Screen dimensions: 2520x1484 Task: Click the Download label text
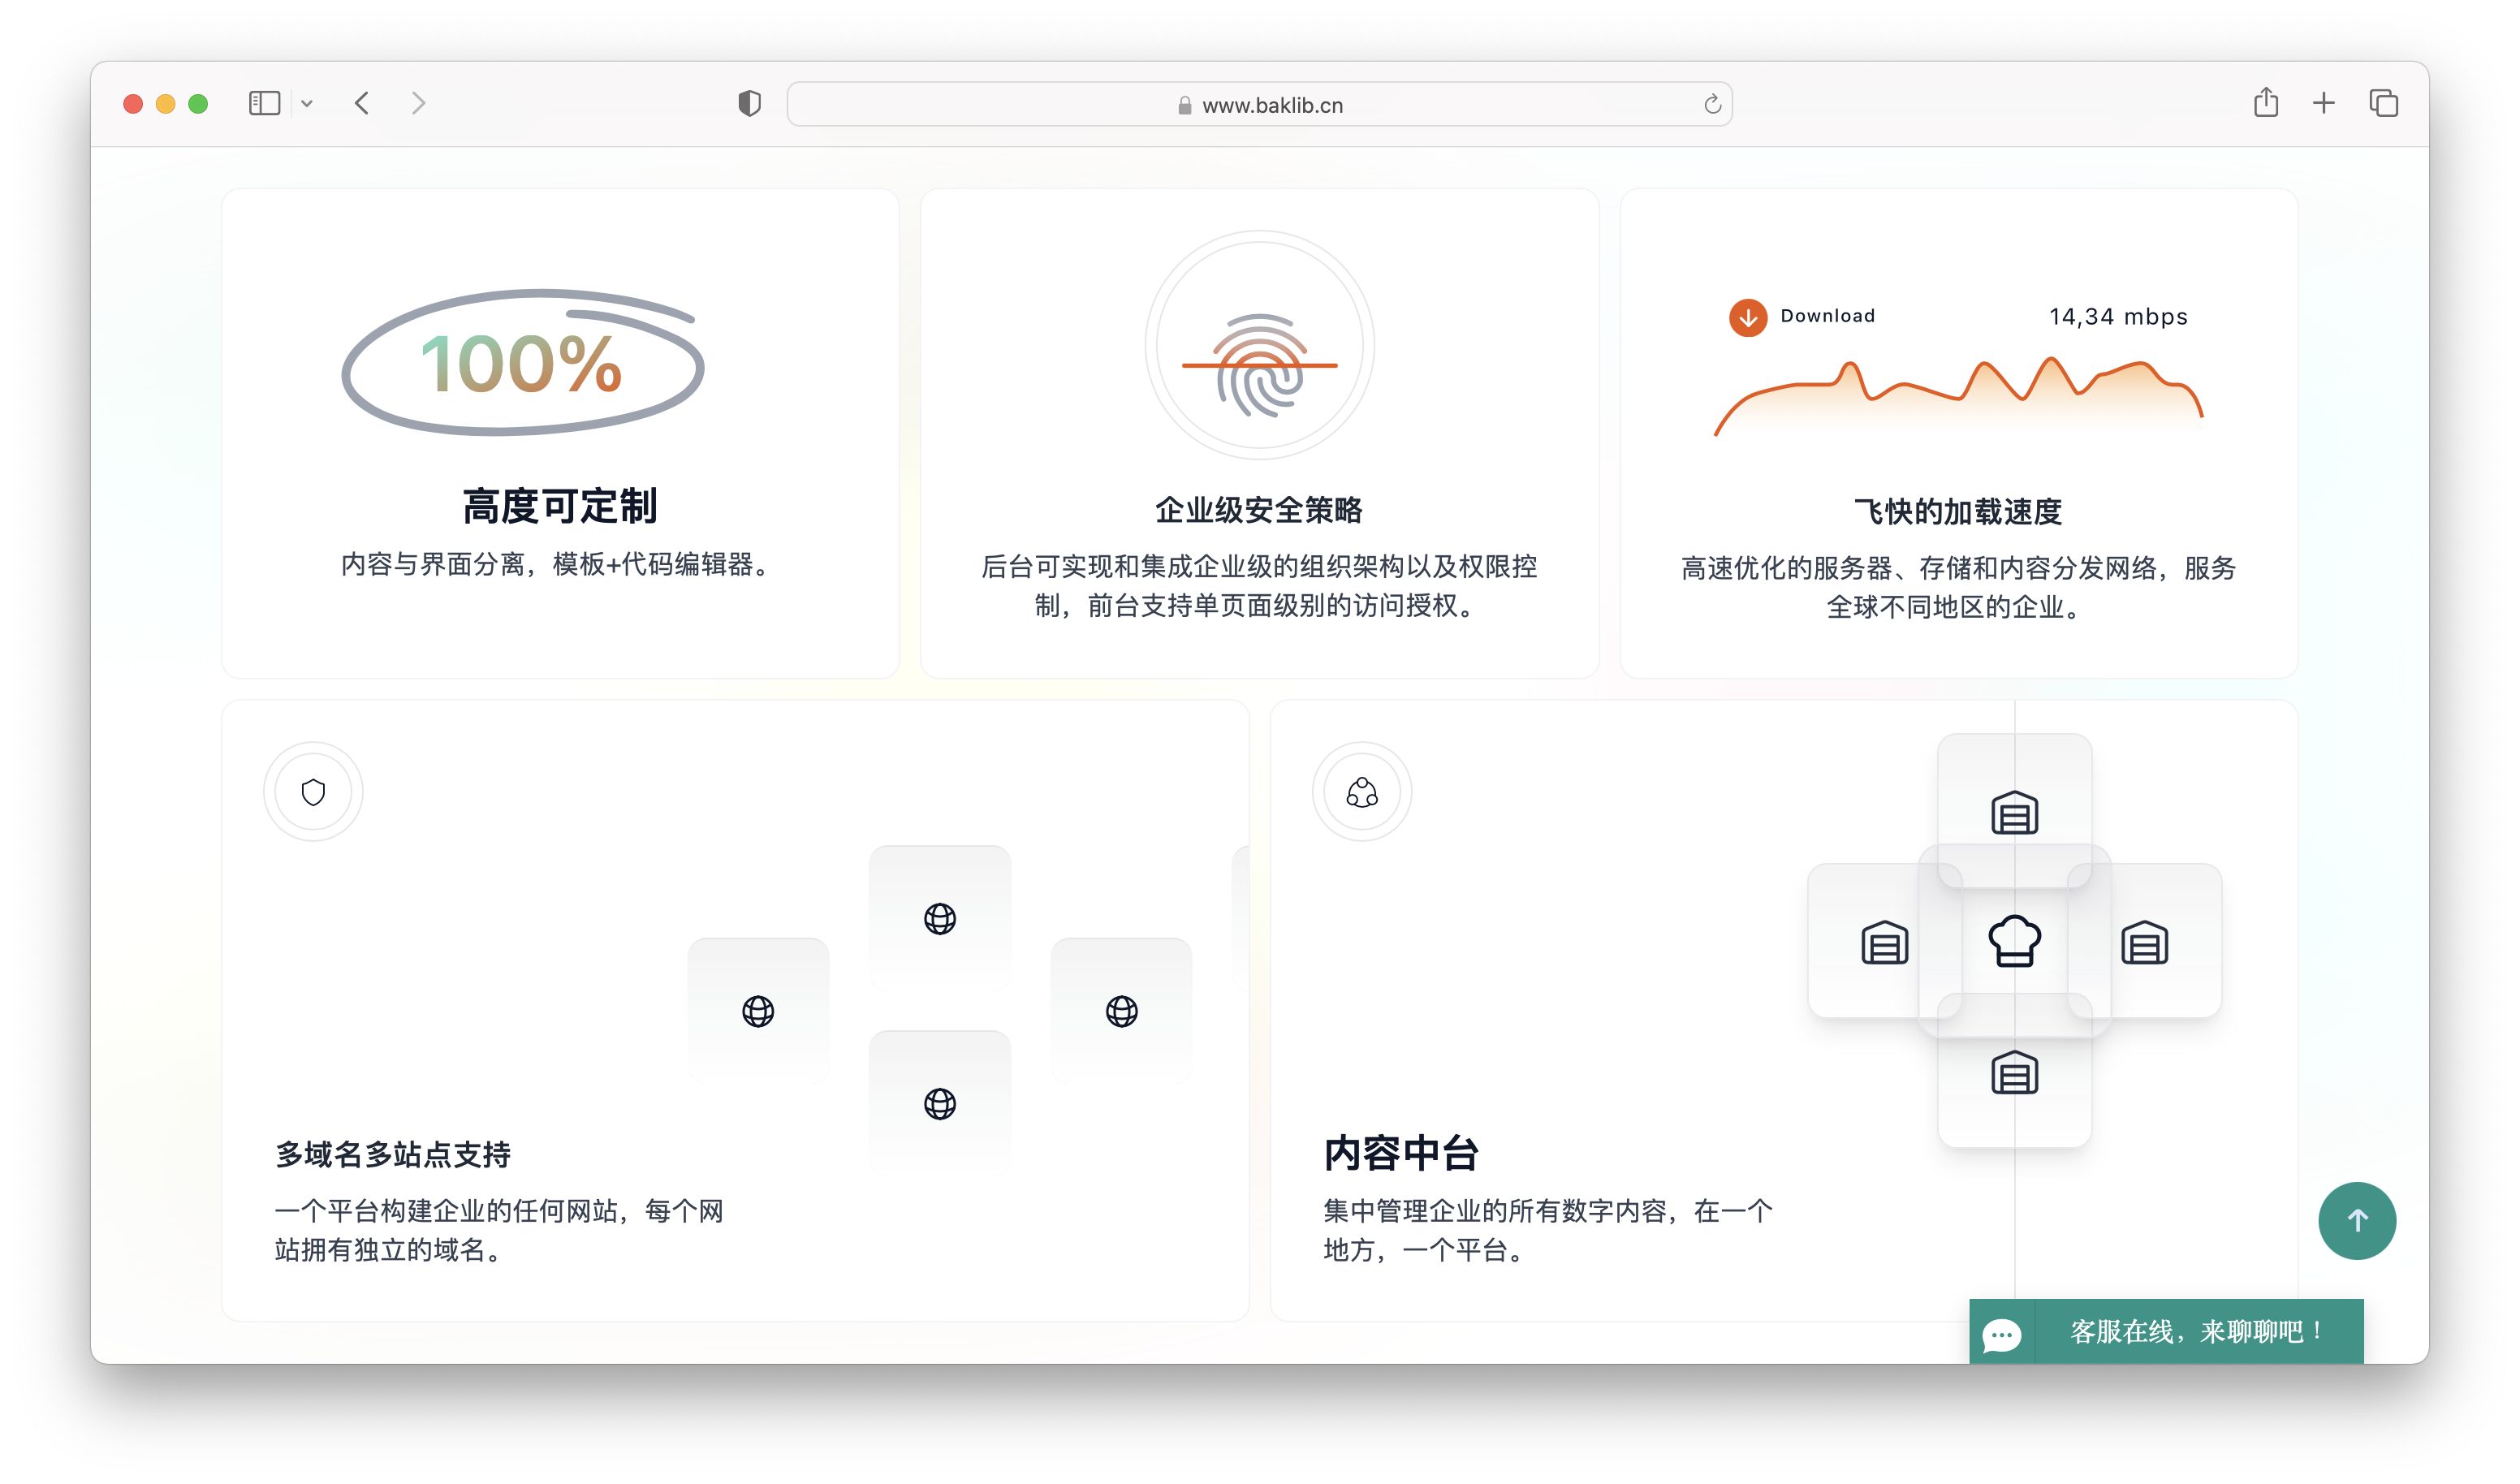pyautogui.click(x=1827, y=315)
